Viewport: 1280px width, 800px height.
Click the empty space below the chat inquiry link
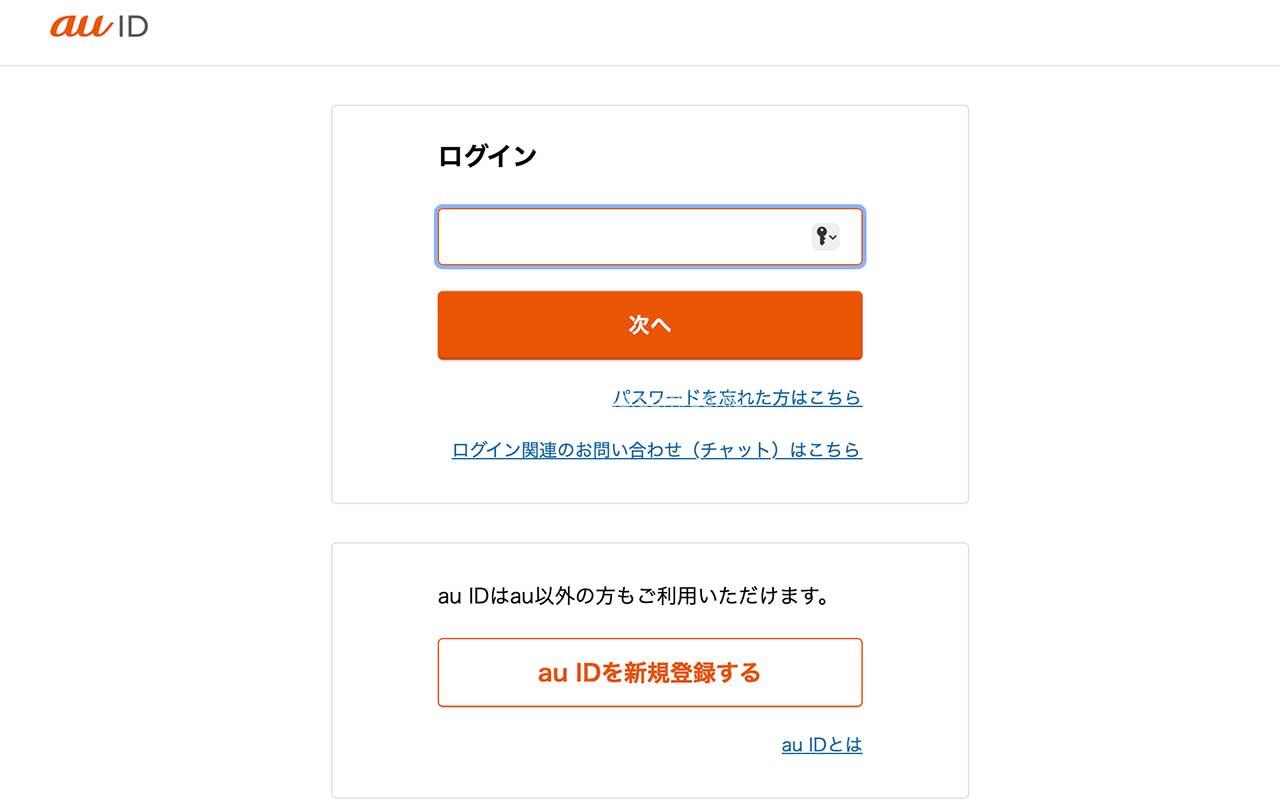[x=650, y=482]
